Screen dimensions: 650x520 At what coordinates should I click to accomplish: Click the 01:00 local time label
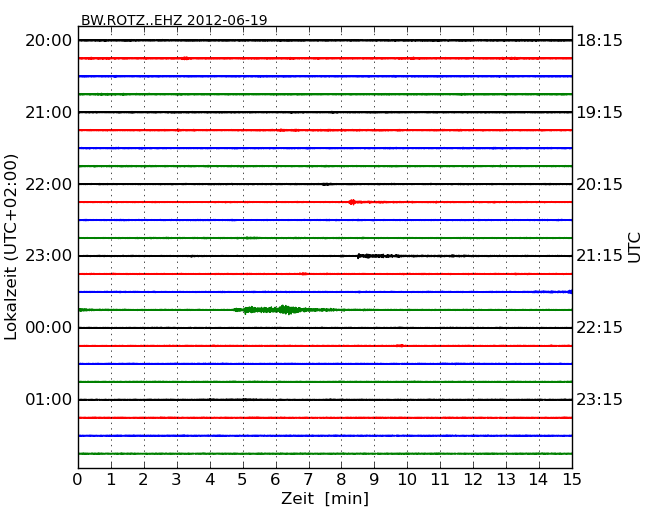tap(49, 399)
